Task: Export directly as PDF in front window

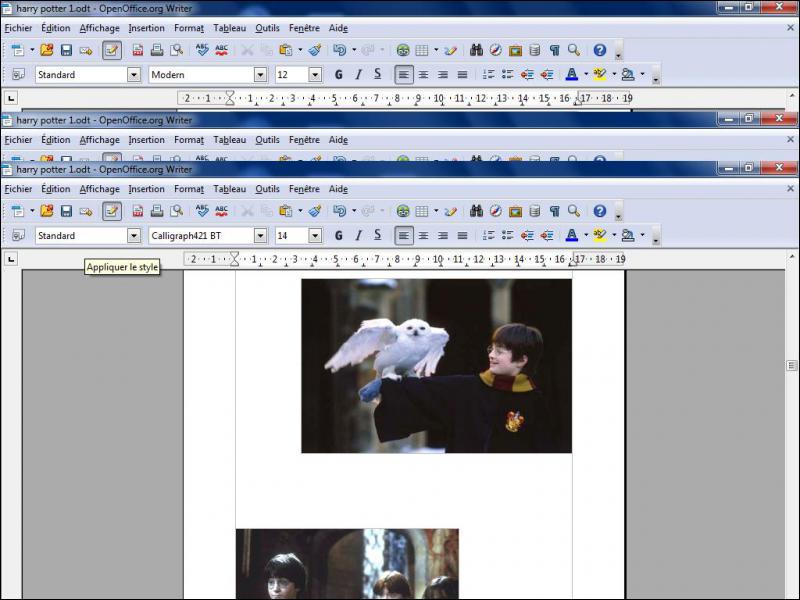Action: (138, 211)
